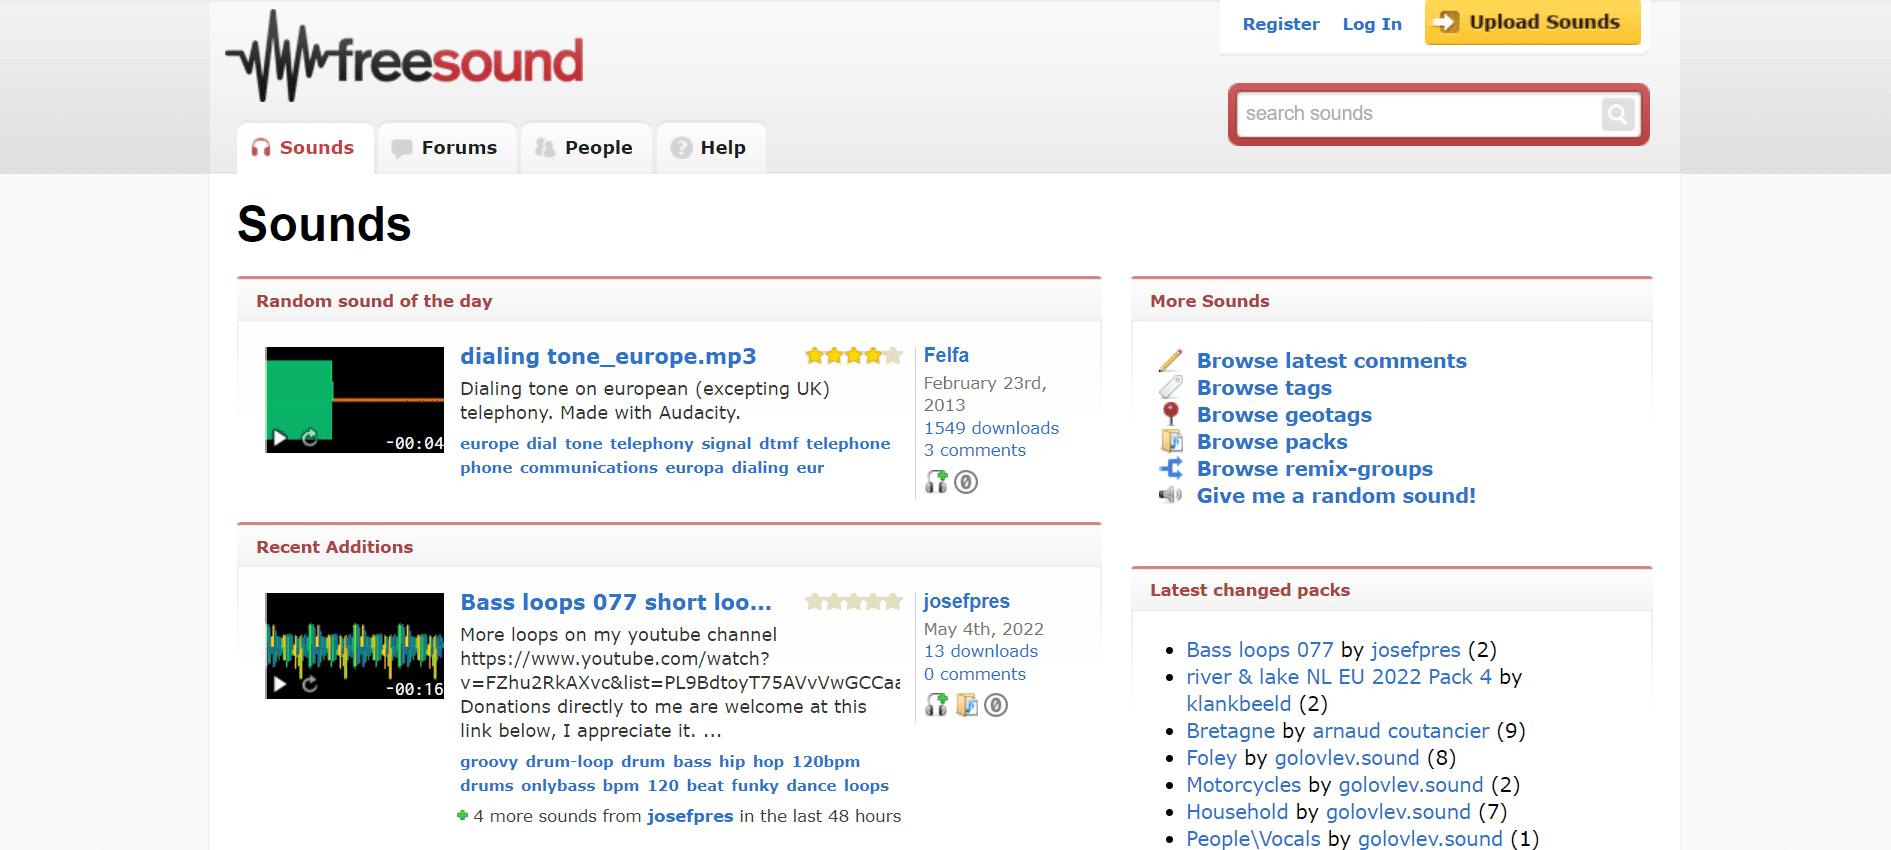Viewport: 1891px width, 850px height.
Task: Toggle loop on Bass loops 077 player
Action: 310,684
